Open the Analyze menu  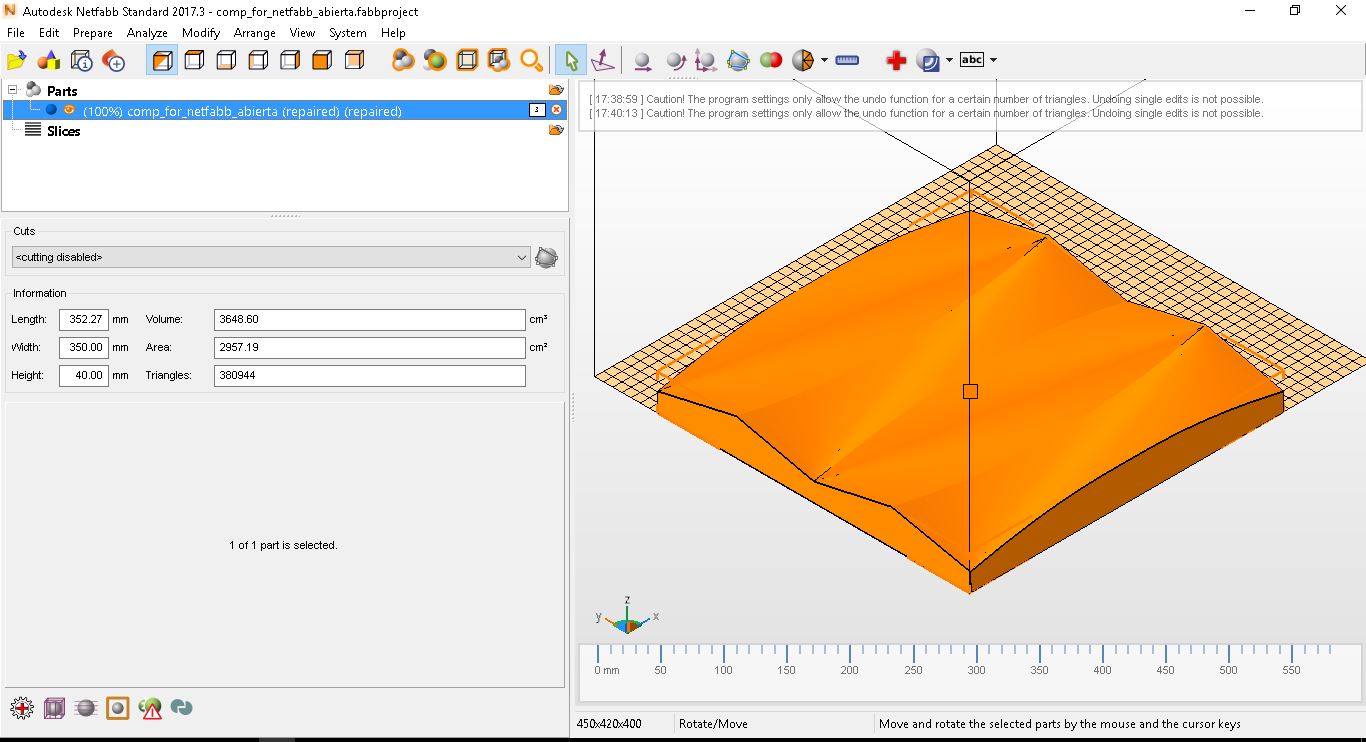(147, 33)
